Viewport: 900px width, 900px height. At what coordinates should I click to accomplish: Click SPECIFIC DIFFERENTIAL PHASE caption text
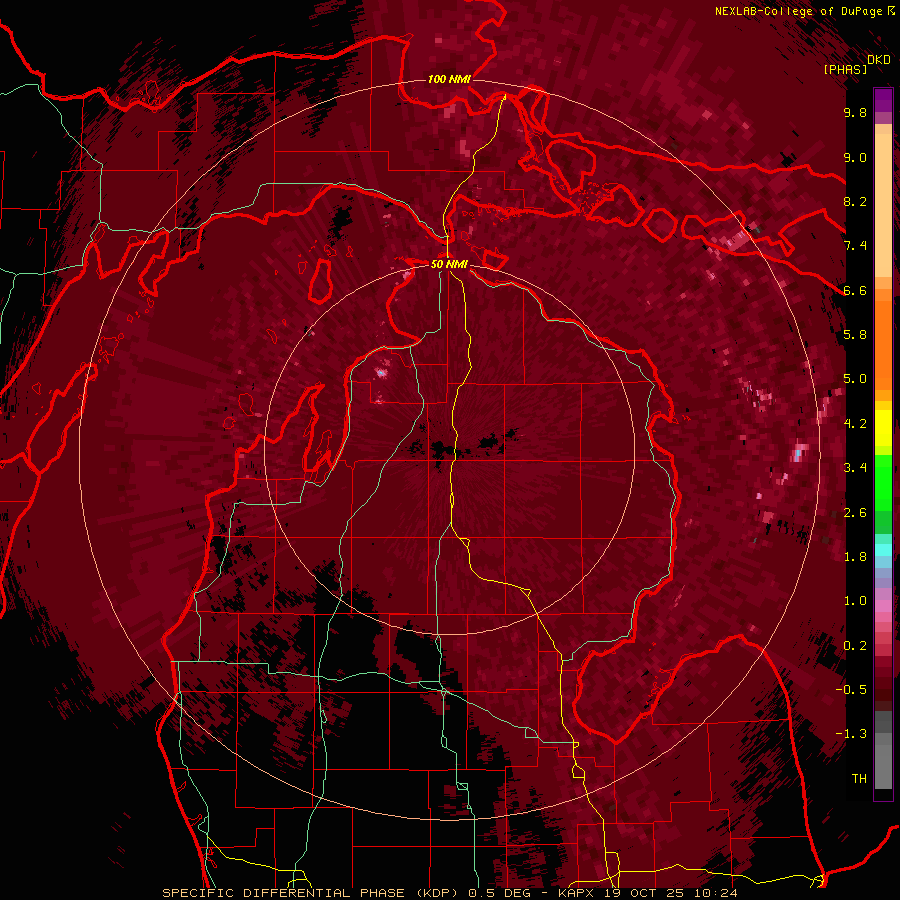coord(285,893)
